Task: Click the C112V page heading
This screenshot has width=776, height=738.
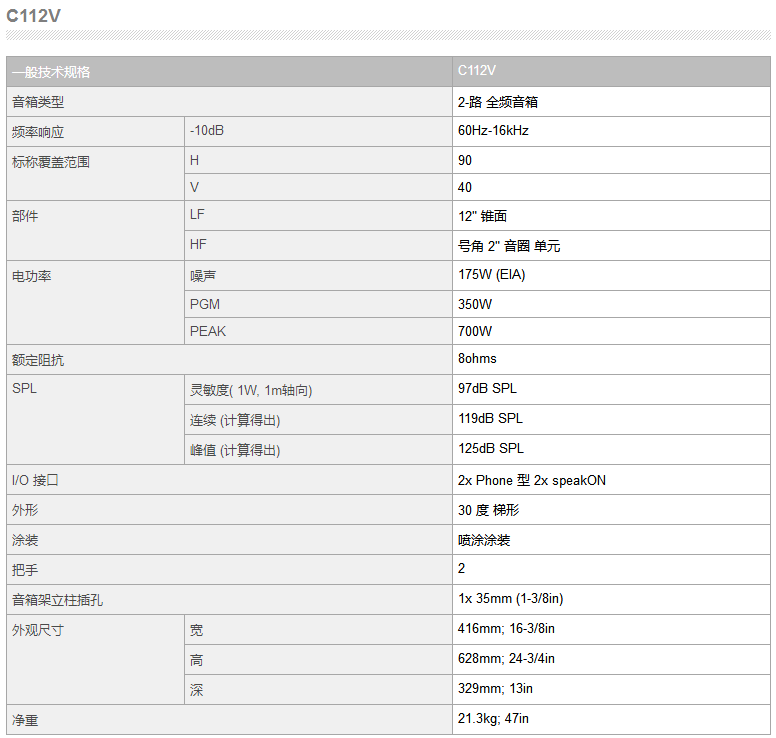Action: click(33, 16)
